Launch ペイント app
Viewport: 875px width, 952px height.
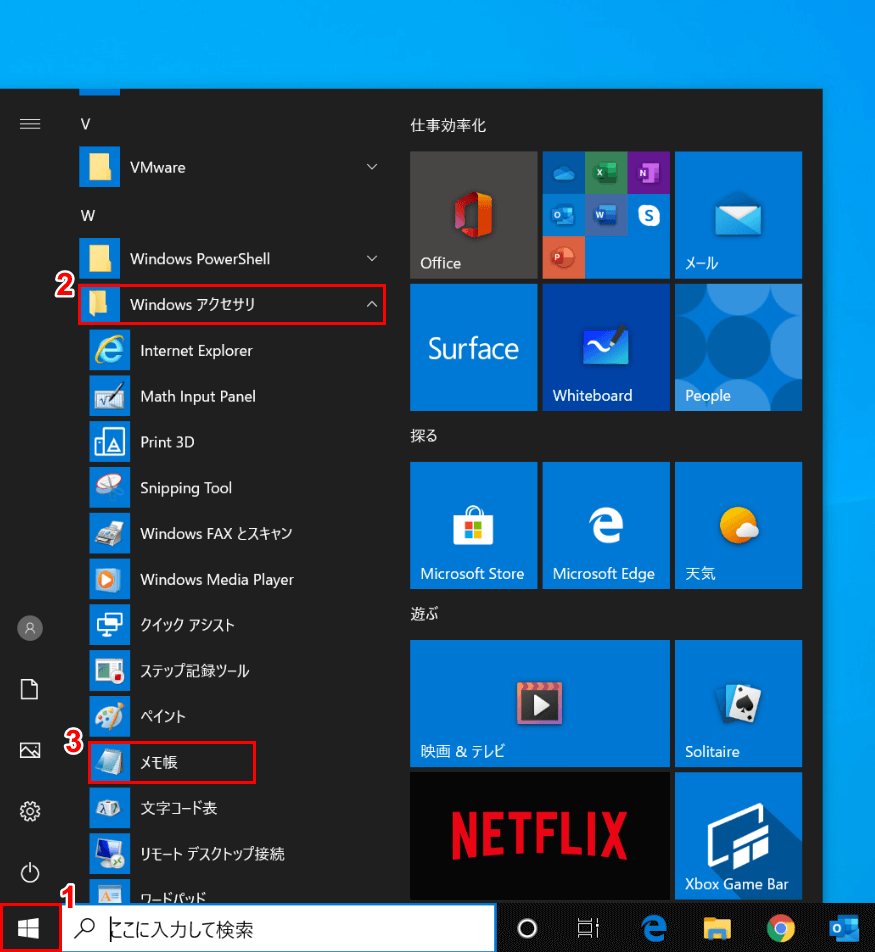[x=237, y=716]
